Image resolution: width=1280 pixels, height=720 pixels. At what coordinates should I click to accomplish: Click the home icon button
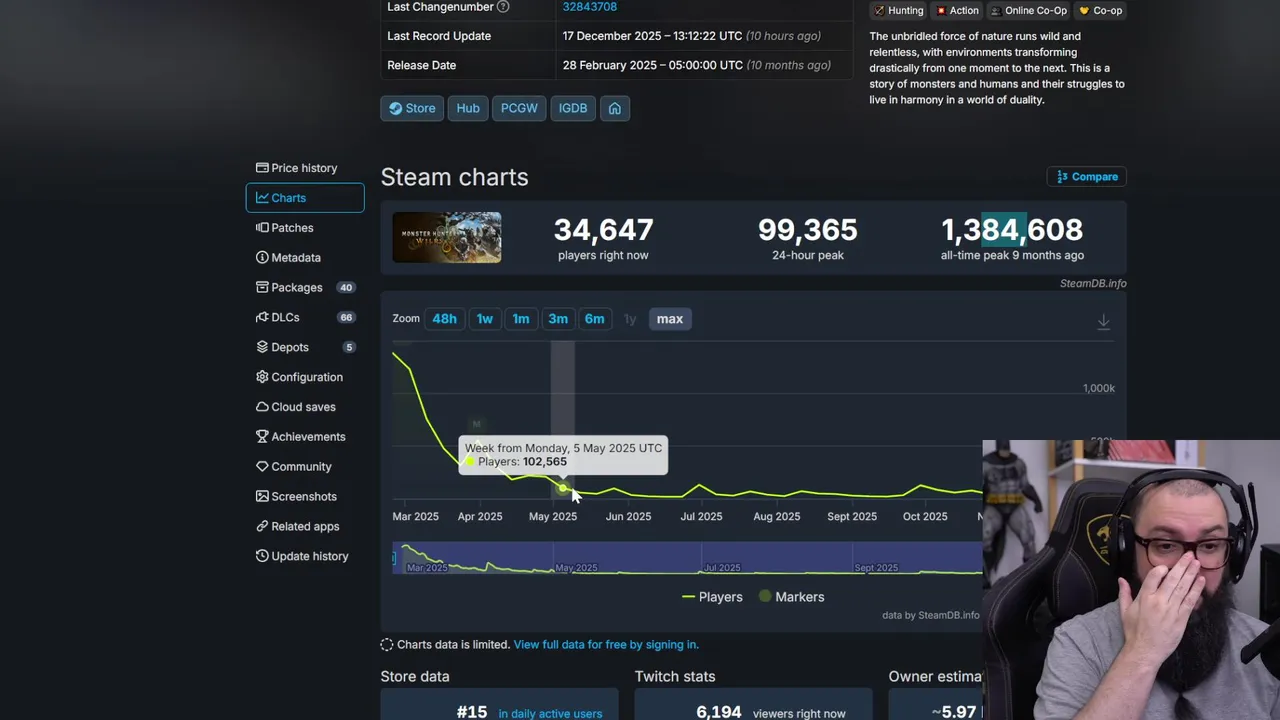coord(615,108)
